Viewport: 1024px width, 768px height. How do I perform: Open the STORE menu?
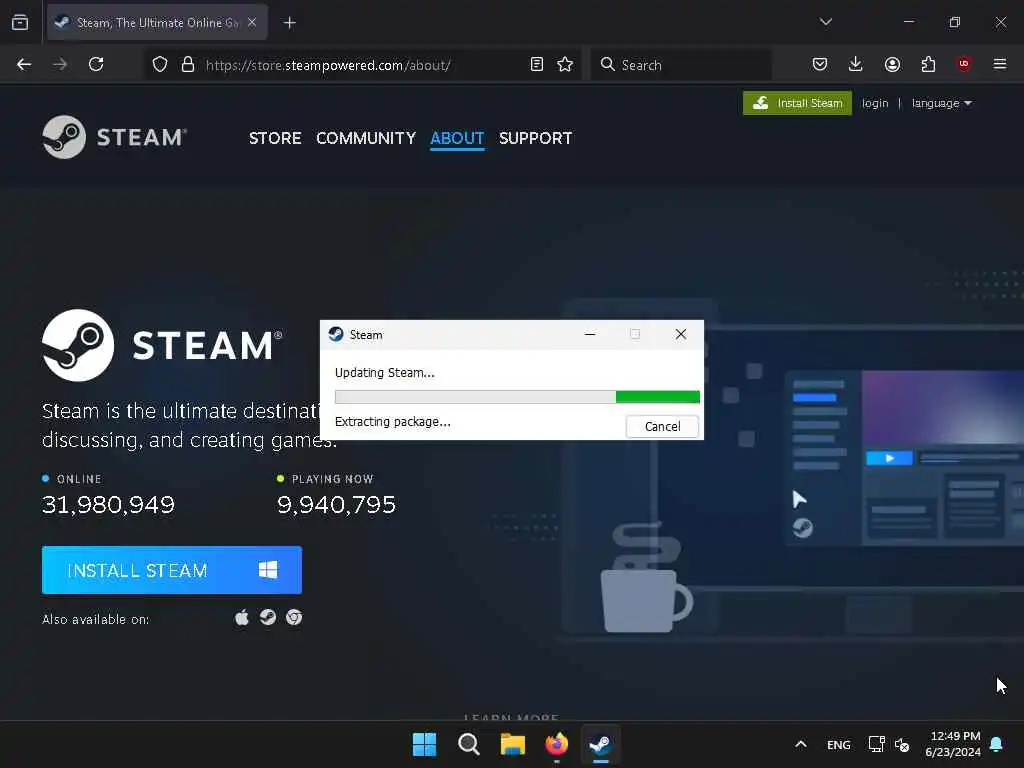pyautogui.click(x=275, y=138)
